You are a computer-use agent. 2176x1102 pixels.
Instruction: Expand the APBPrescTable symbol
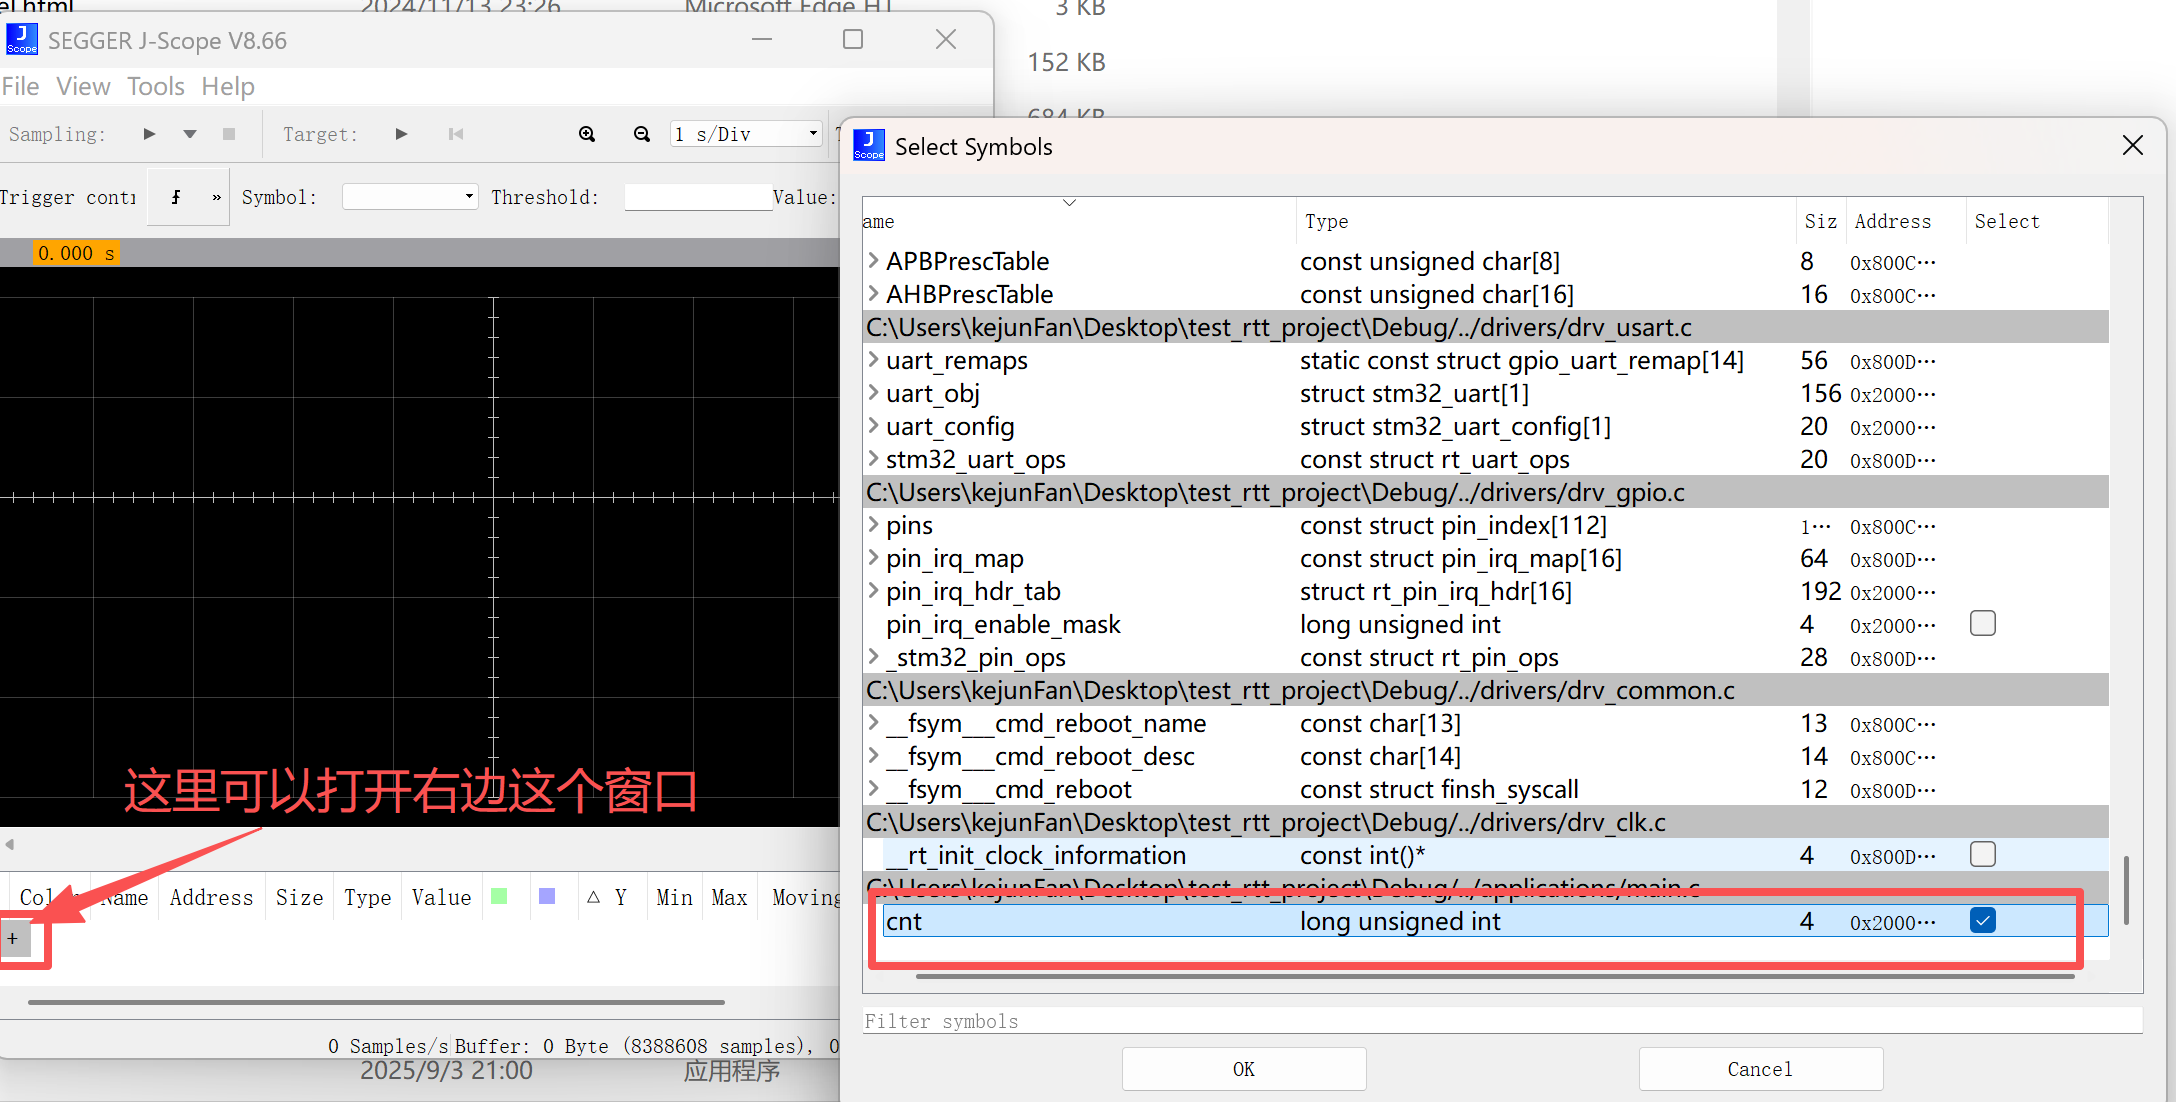tap(874, 261)
